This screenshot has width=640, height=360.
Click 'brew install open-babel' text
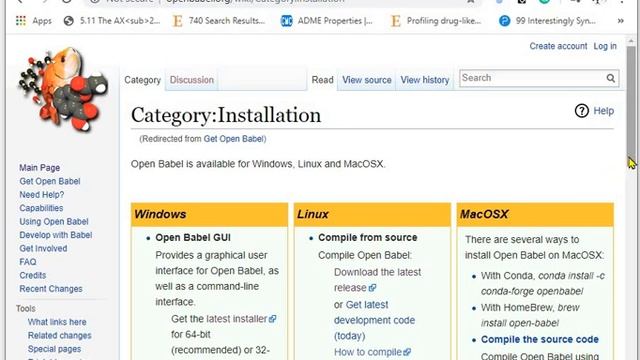point(530,316)
